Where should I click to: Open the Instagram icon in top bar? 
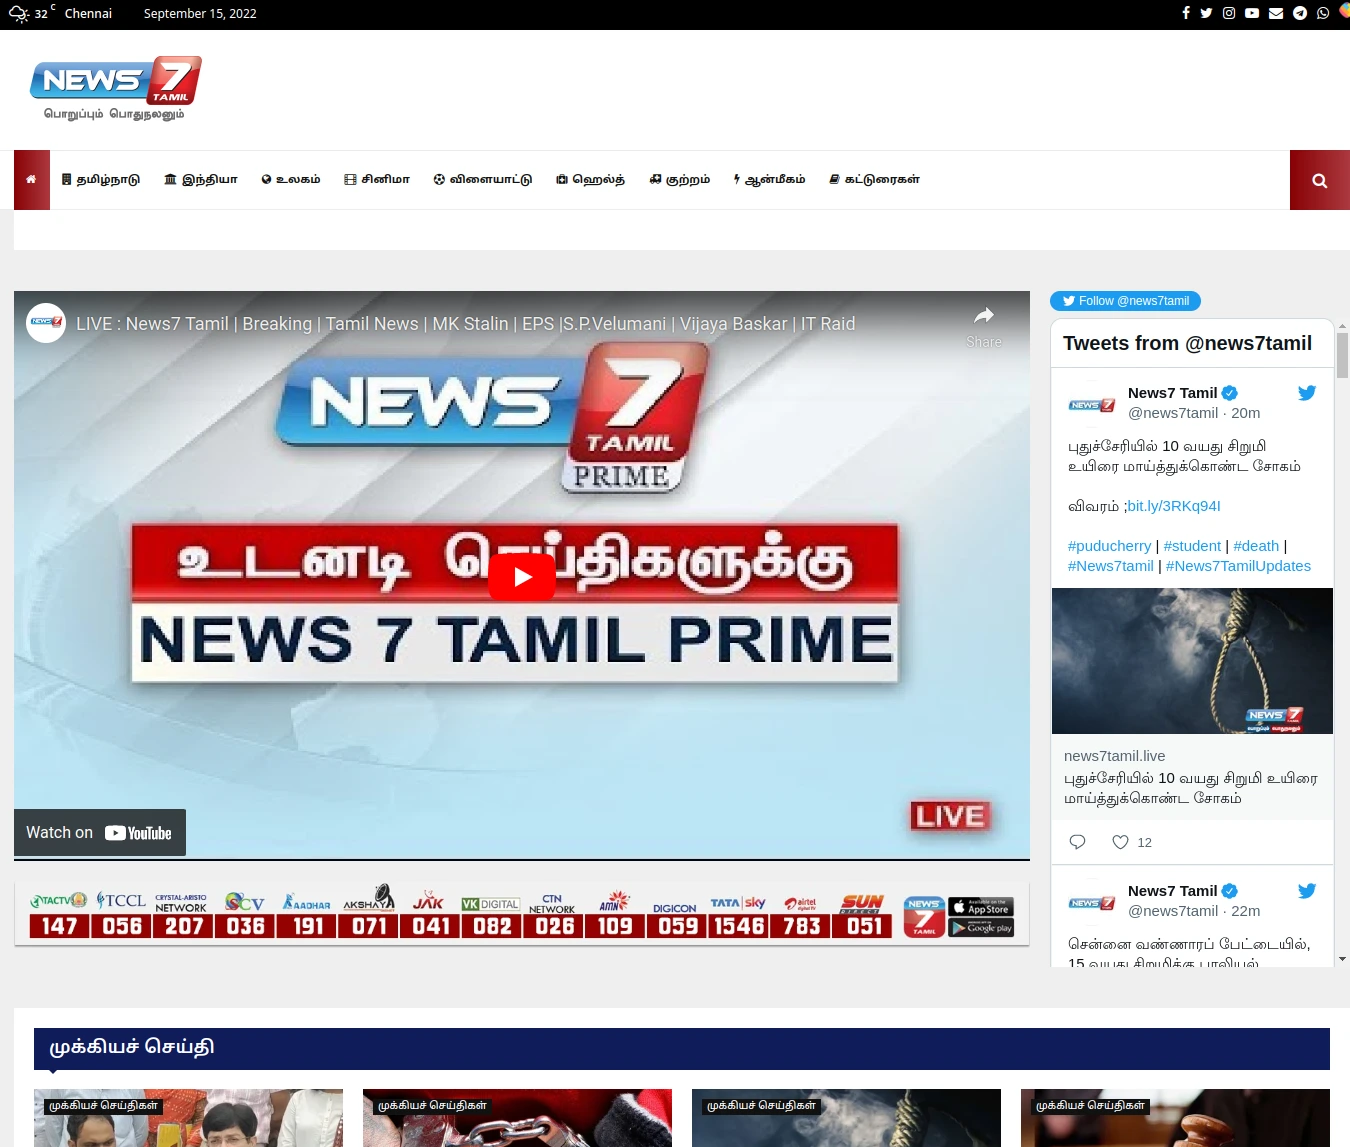coord(1229,13)
